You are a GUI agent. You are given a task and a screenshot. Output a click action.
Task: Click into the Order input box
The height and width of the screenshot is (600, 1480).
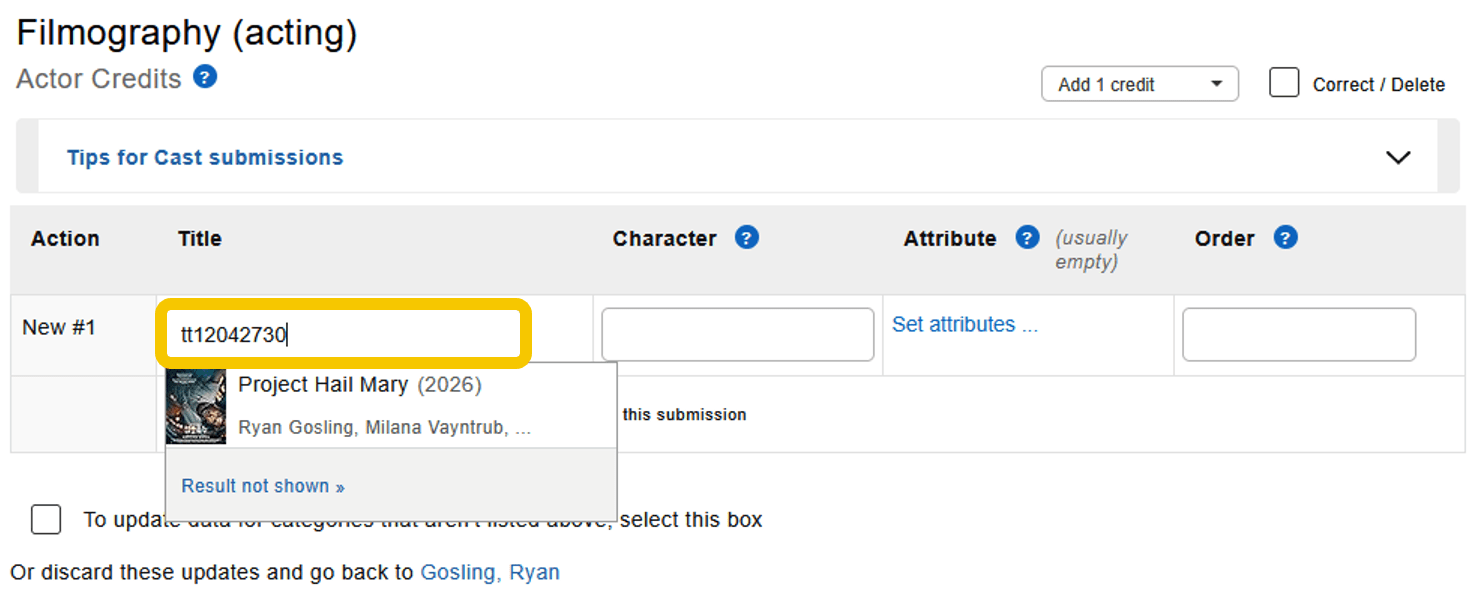click(1298, 335)
